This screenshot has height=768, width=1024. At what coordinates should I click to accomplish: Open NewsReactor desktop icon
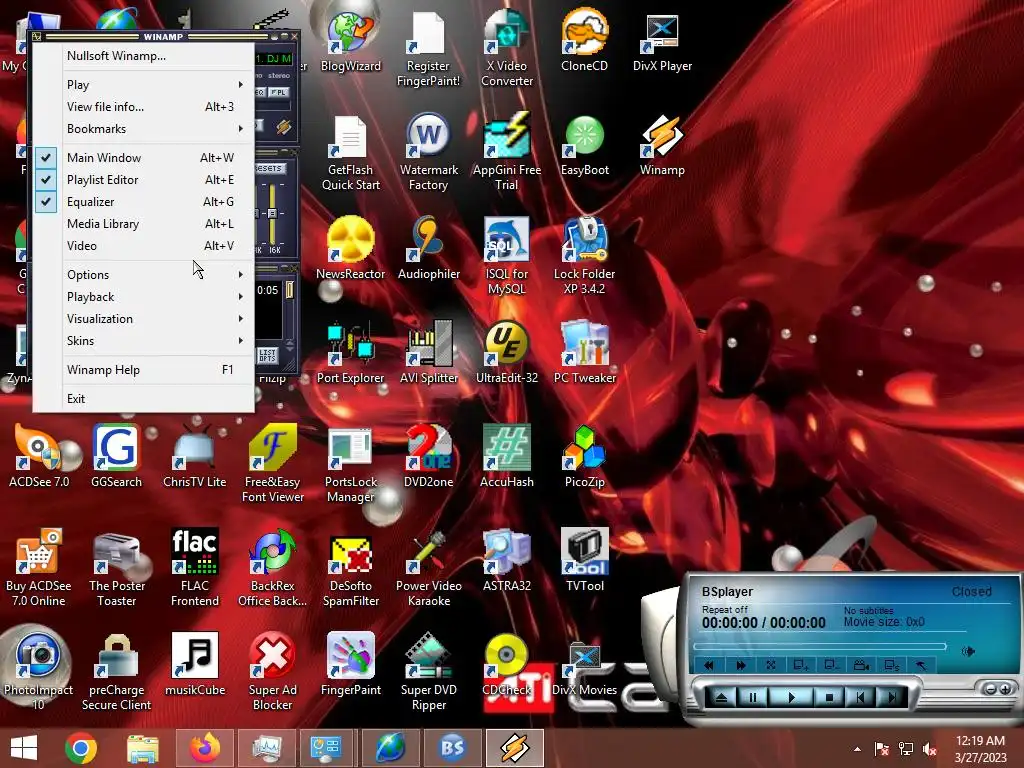(x=351, y=250)
